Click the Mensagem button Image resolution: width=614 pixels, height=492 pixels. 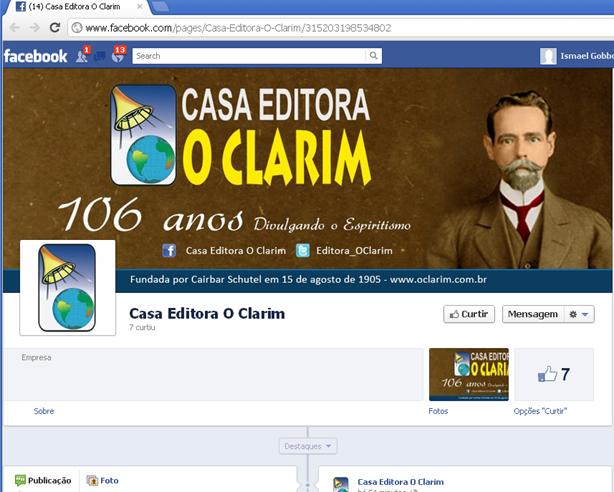tap(533, 314)
